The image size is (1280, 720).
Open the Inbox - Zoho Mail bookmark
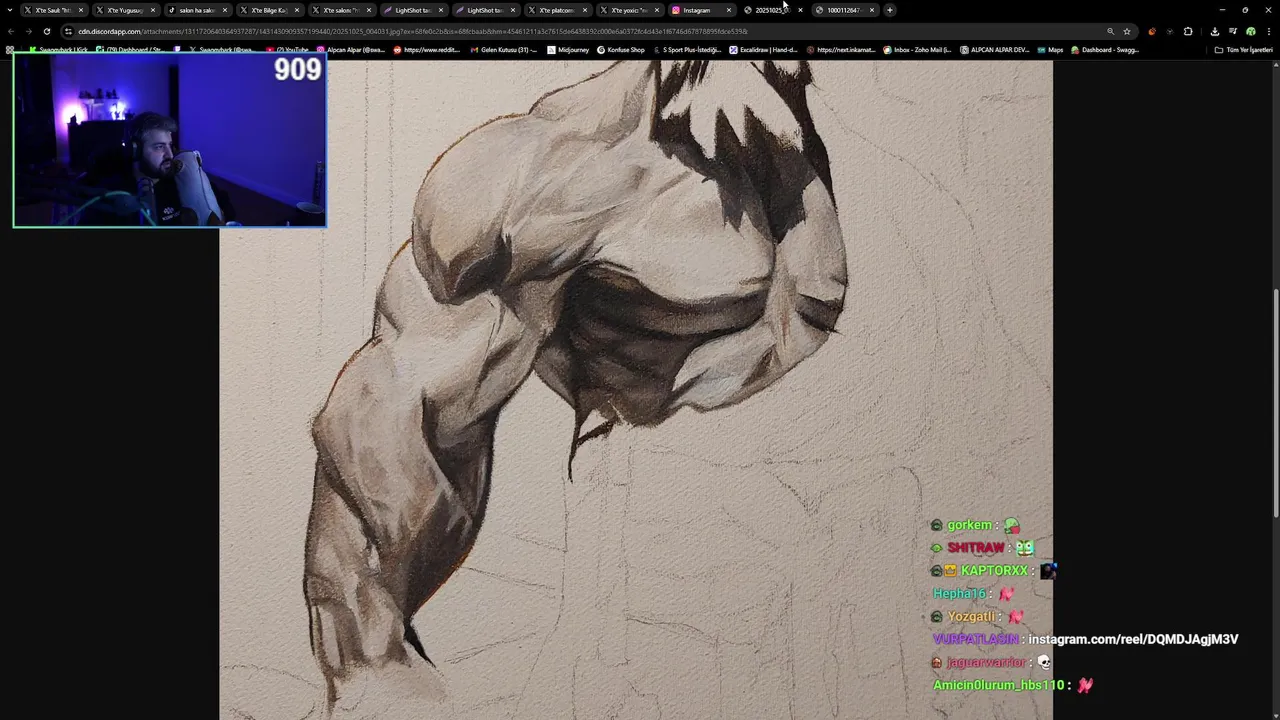click(917, 50)
